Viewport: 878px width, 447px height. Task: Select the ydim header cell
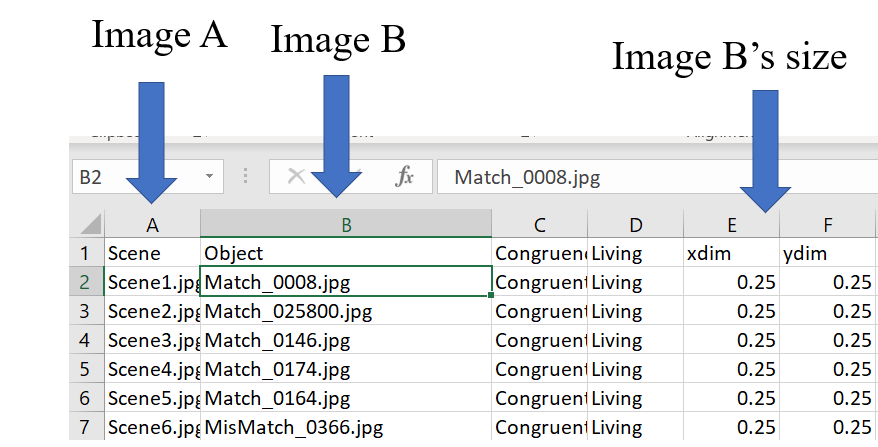pyautogui.click(x=828, y=253)
